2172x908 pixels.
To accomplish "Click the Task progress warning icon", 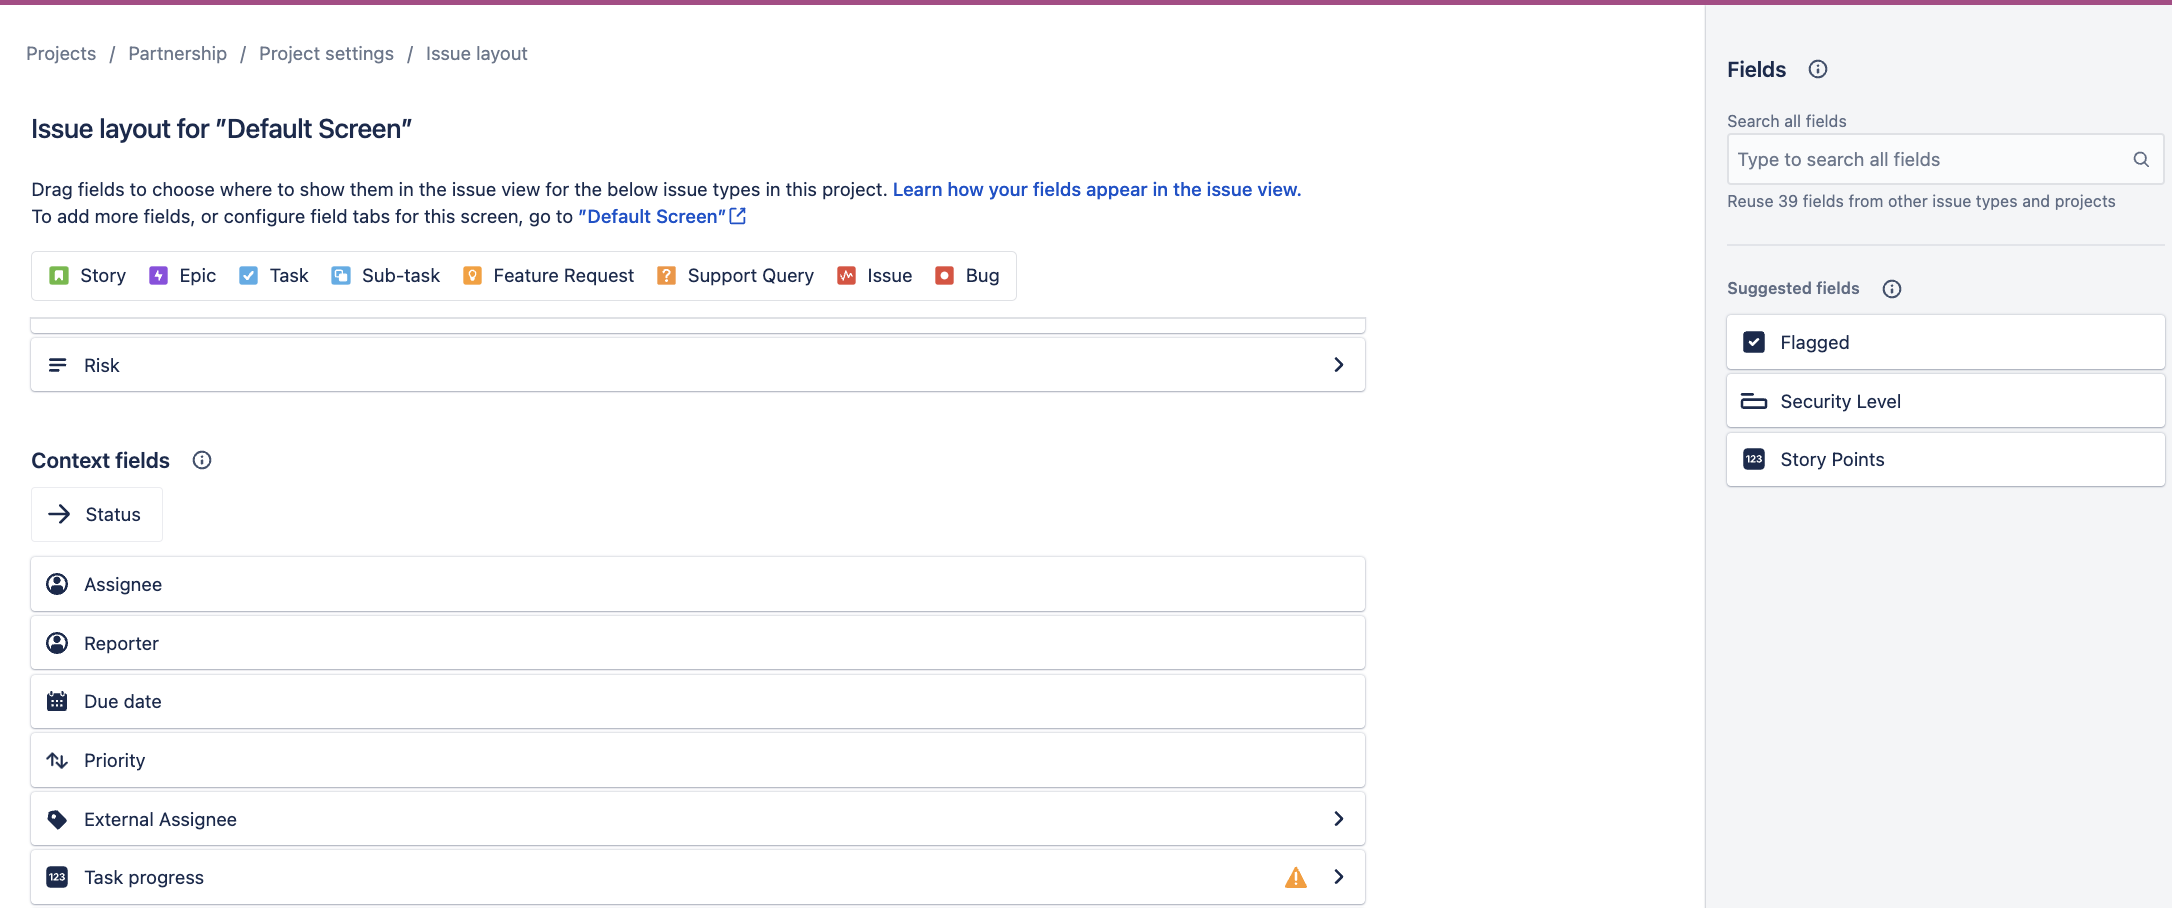I will (x=1296, y=877).
